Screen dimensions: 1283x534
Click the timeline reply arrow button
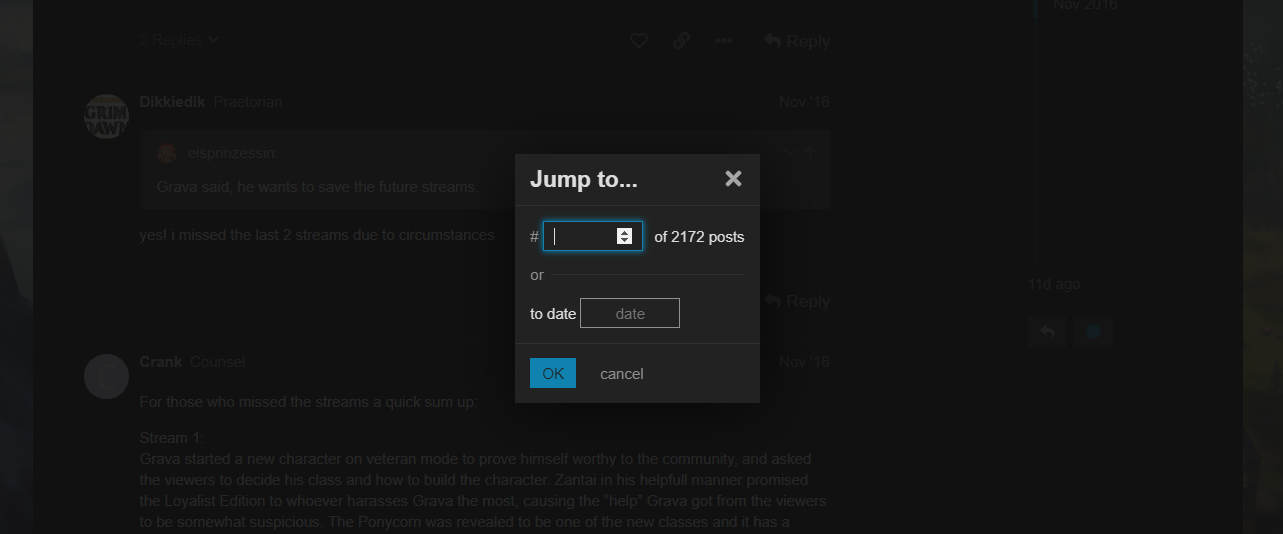(x=1047, y=331)
